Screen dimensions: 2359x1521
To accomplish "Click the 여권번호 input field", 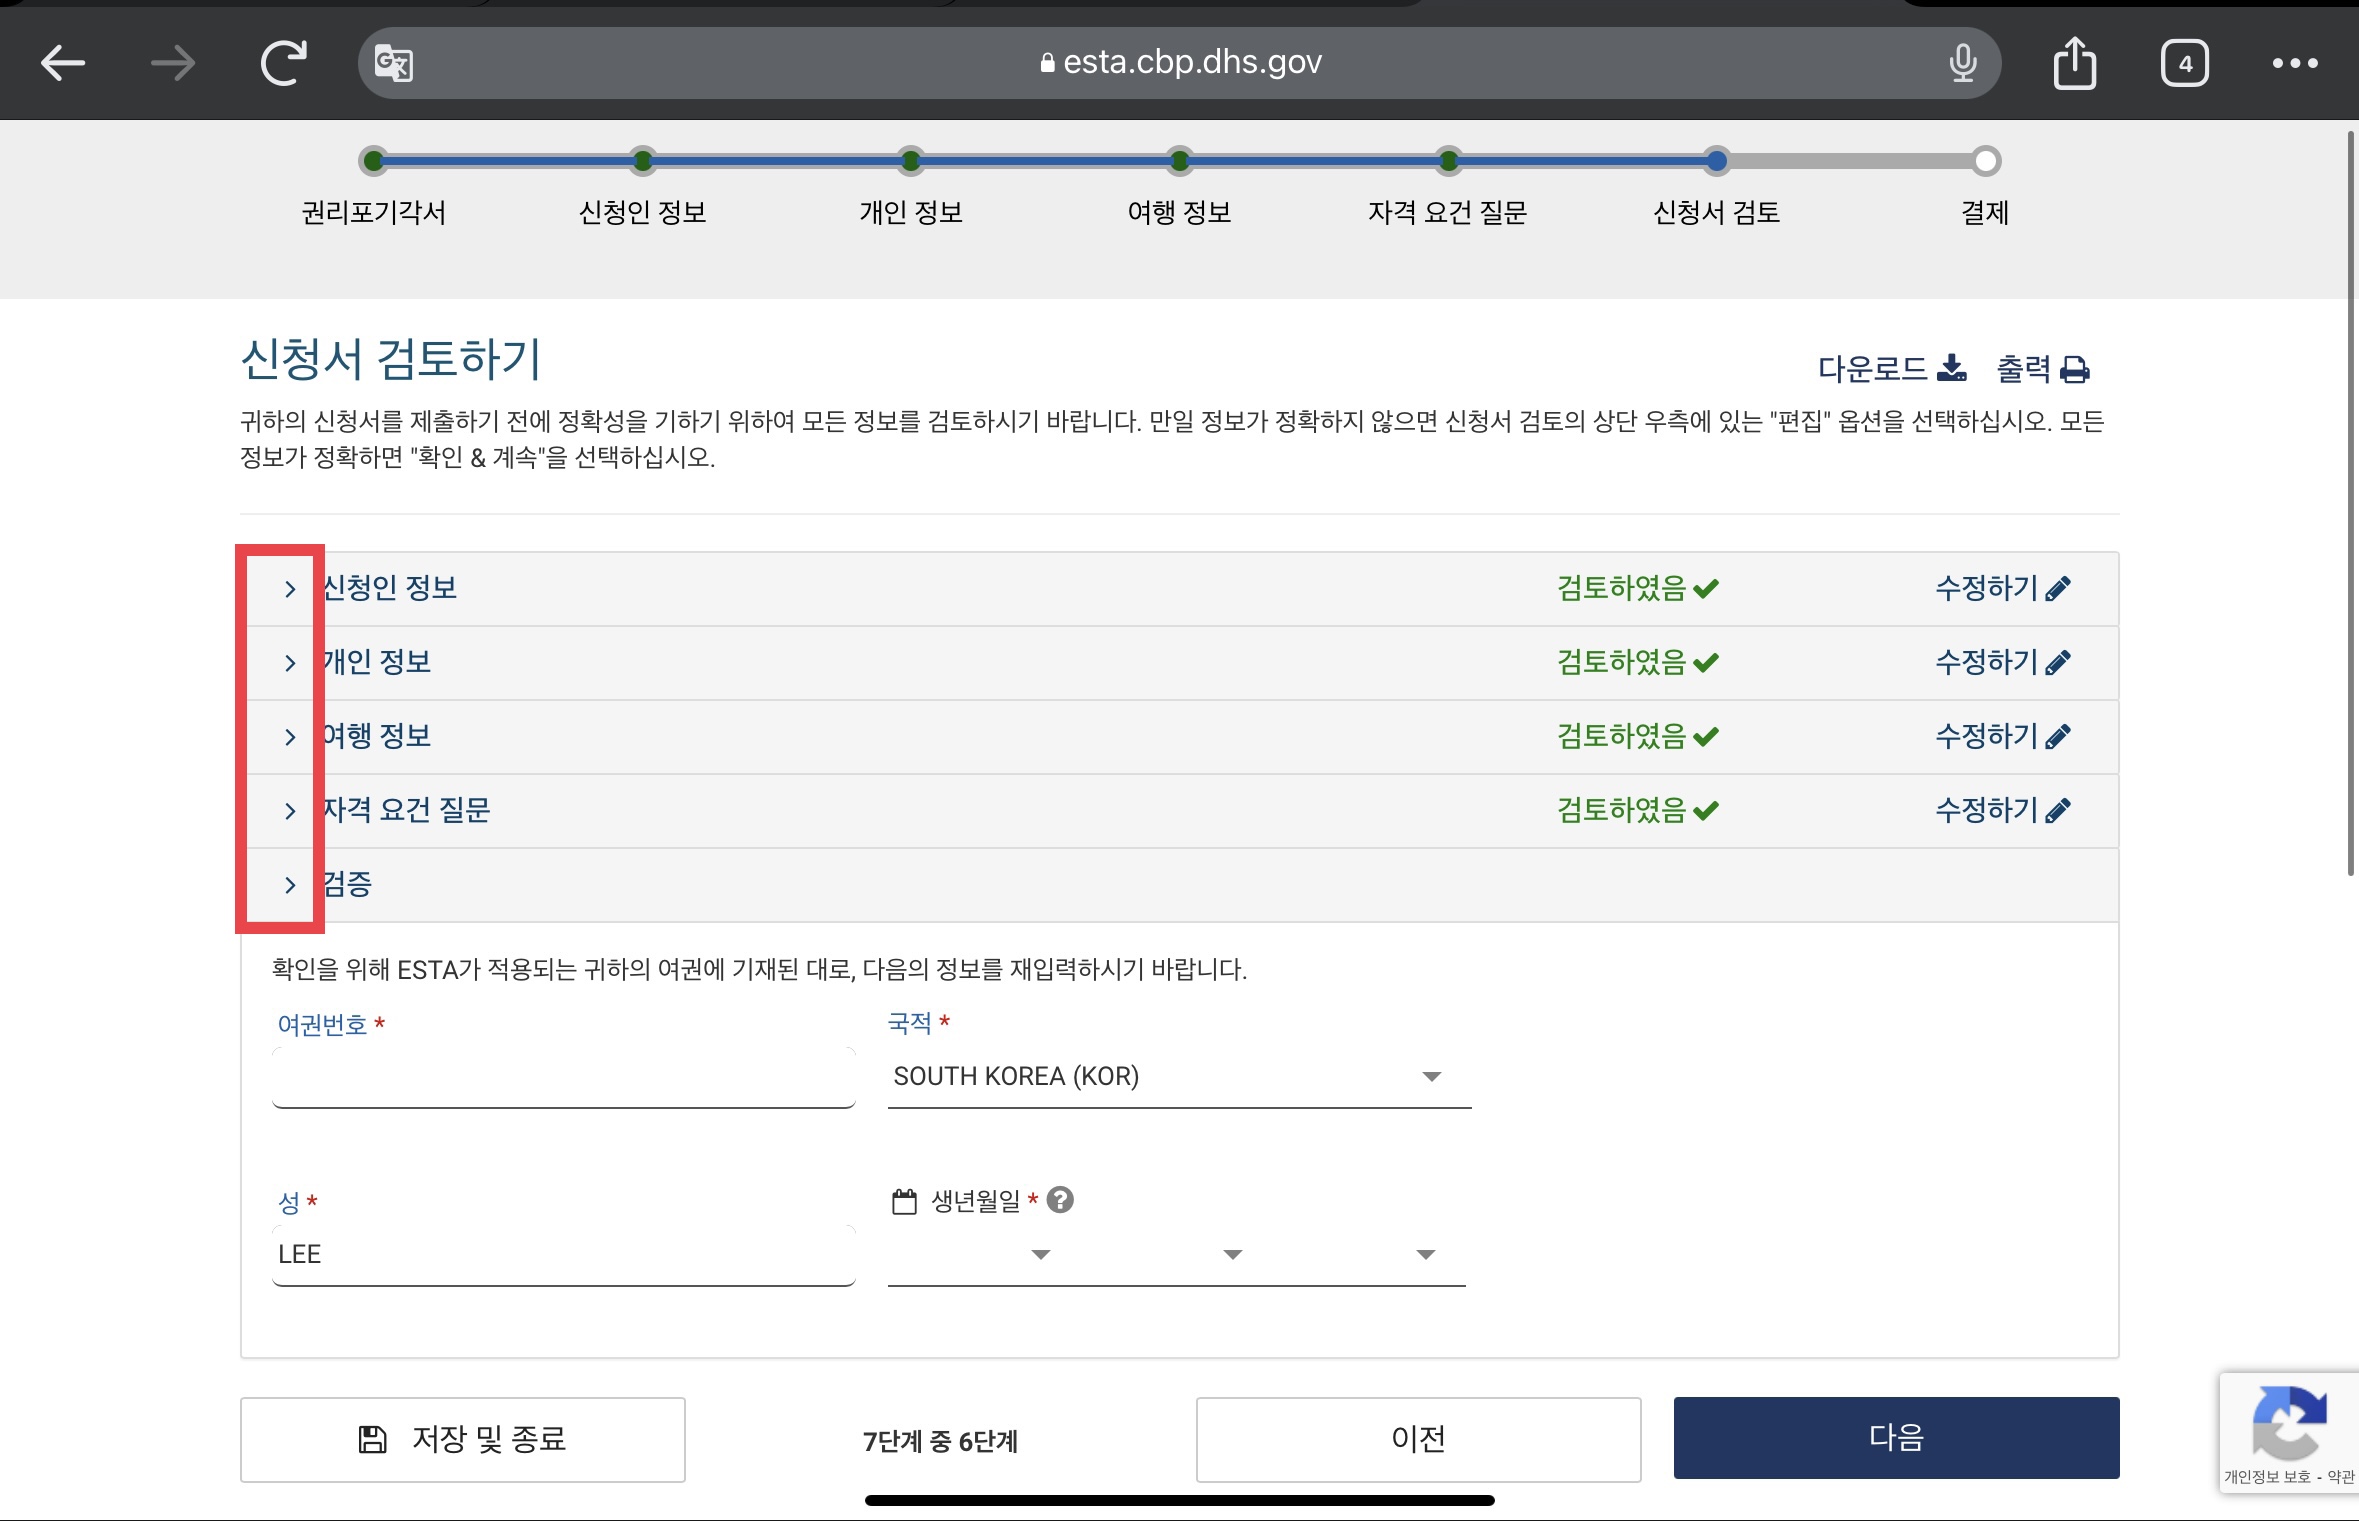I will tap(563, 1078).
